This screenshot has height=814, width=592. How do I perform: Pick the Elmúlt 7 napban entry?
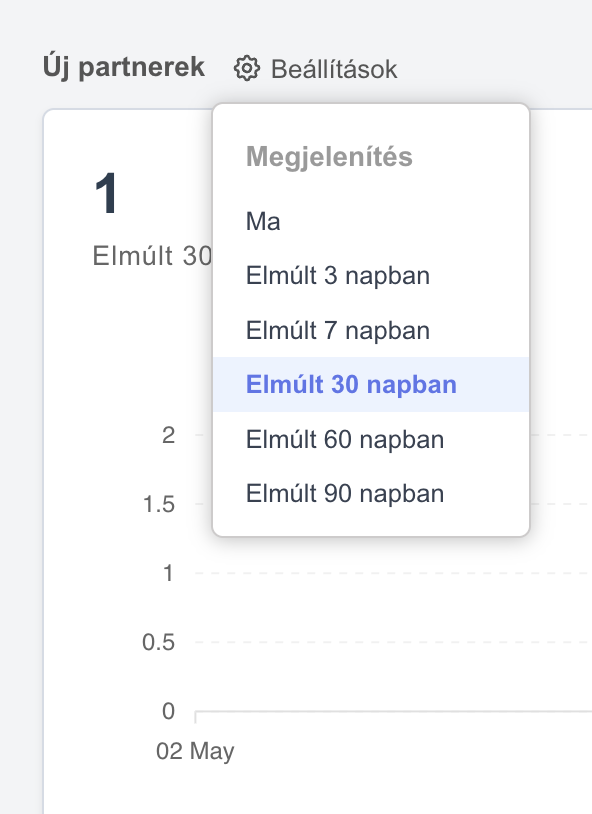[371, 330]
